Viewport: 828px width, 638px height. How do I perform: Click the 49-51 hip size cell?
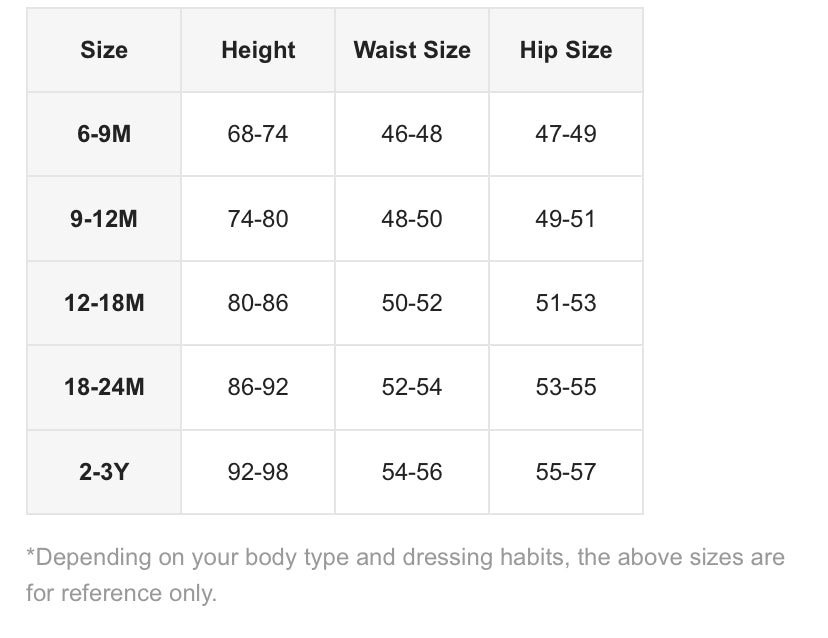point(566,219)
